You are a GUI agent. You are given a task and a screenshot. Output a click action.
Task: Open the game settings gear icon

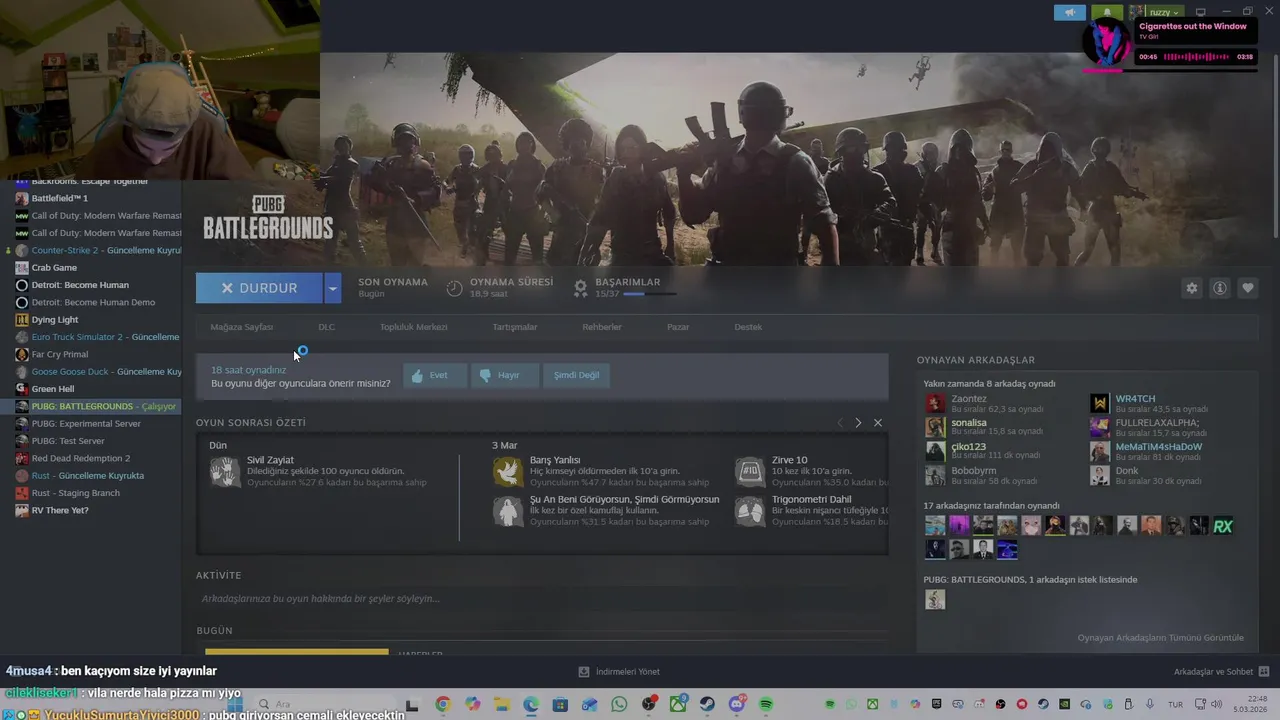coord(1191,288)
